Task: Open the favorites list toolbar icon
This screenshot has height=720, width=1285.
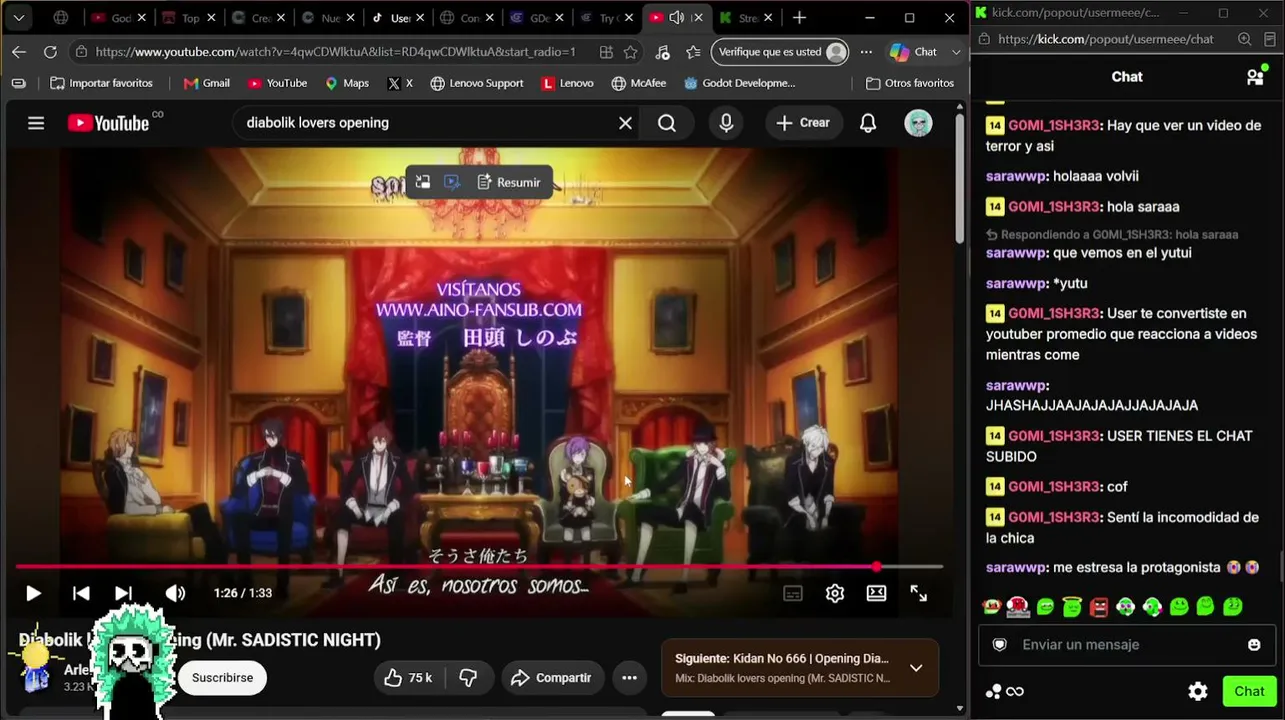Action: (693, 52)
